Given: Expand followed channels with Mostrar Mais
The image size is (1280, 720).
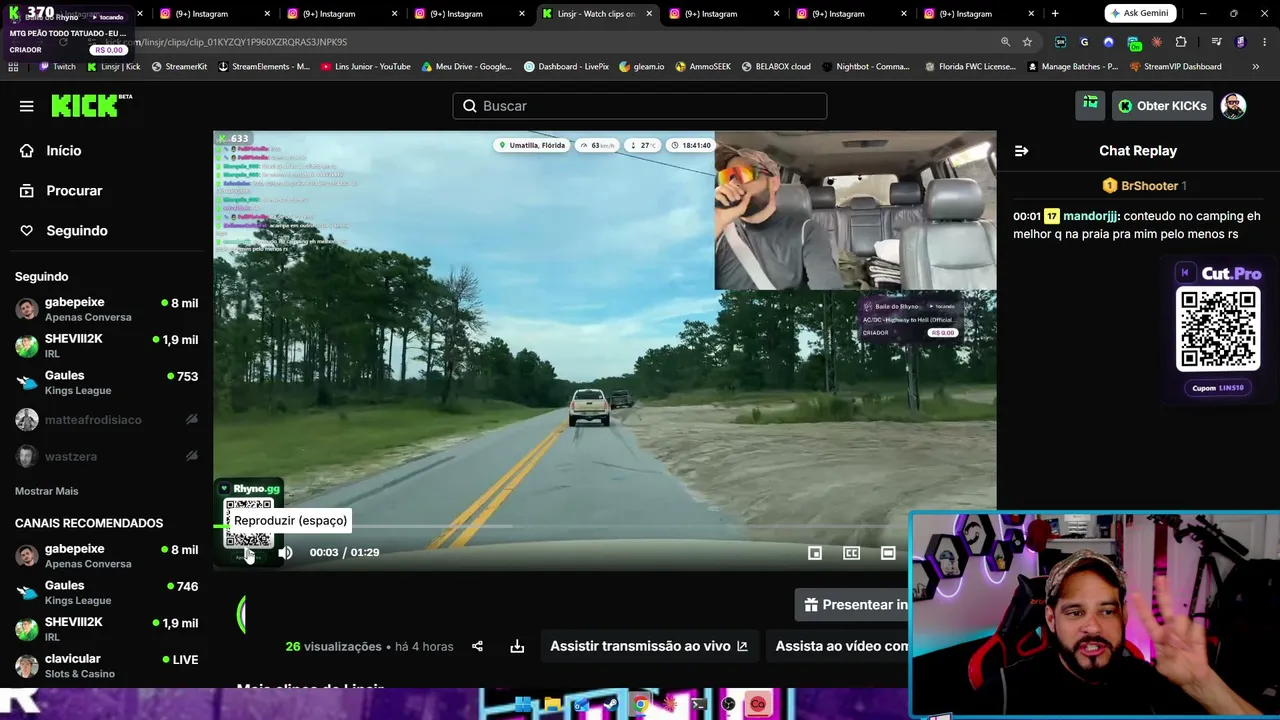Looking at the screenshot, I should click(x=46, y=491).
